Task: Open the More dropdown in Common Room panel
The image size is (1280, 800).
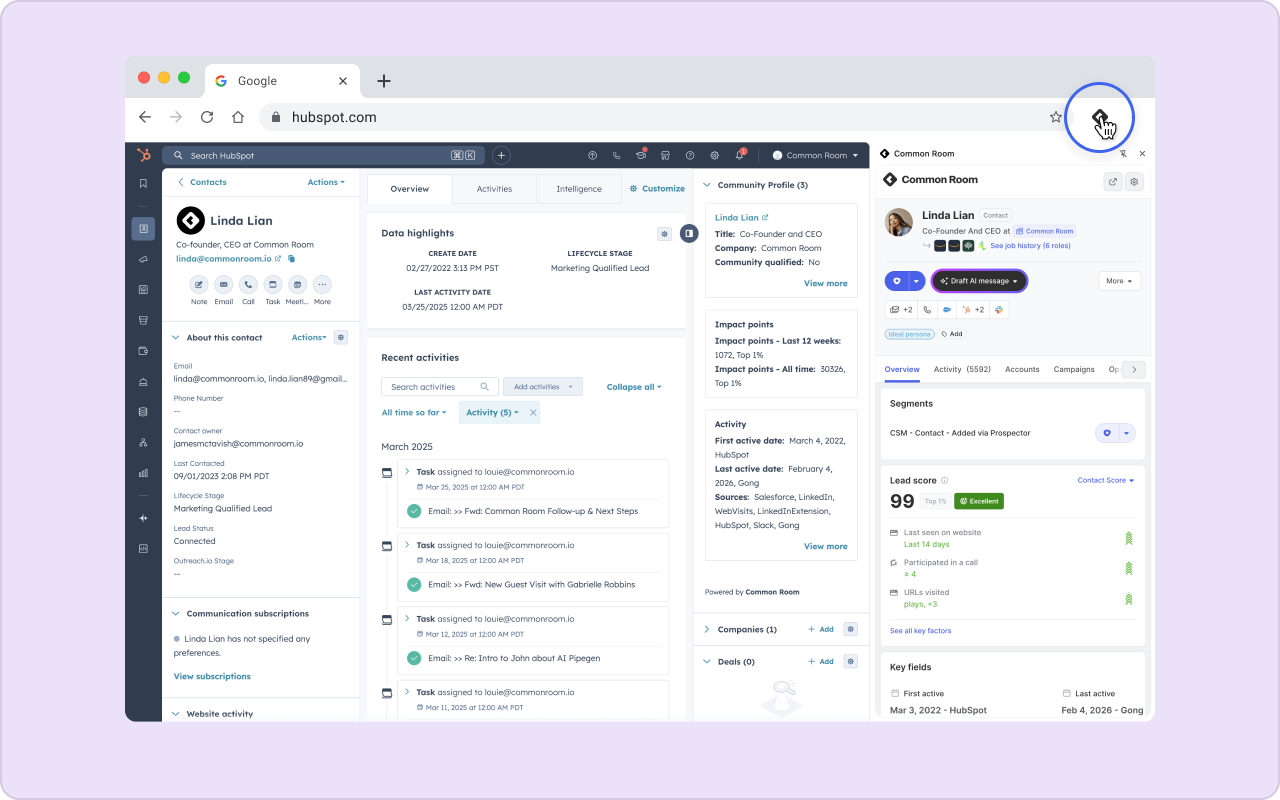Action: pos(1119,281)
